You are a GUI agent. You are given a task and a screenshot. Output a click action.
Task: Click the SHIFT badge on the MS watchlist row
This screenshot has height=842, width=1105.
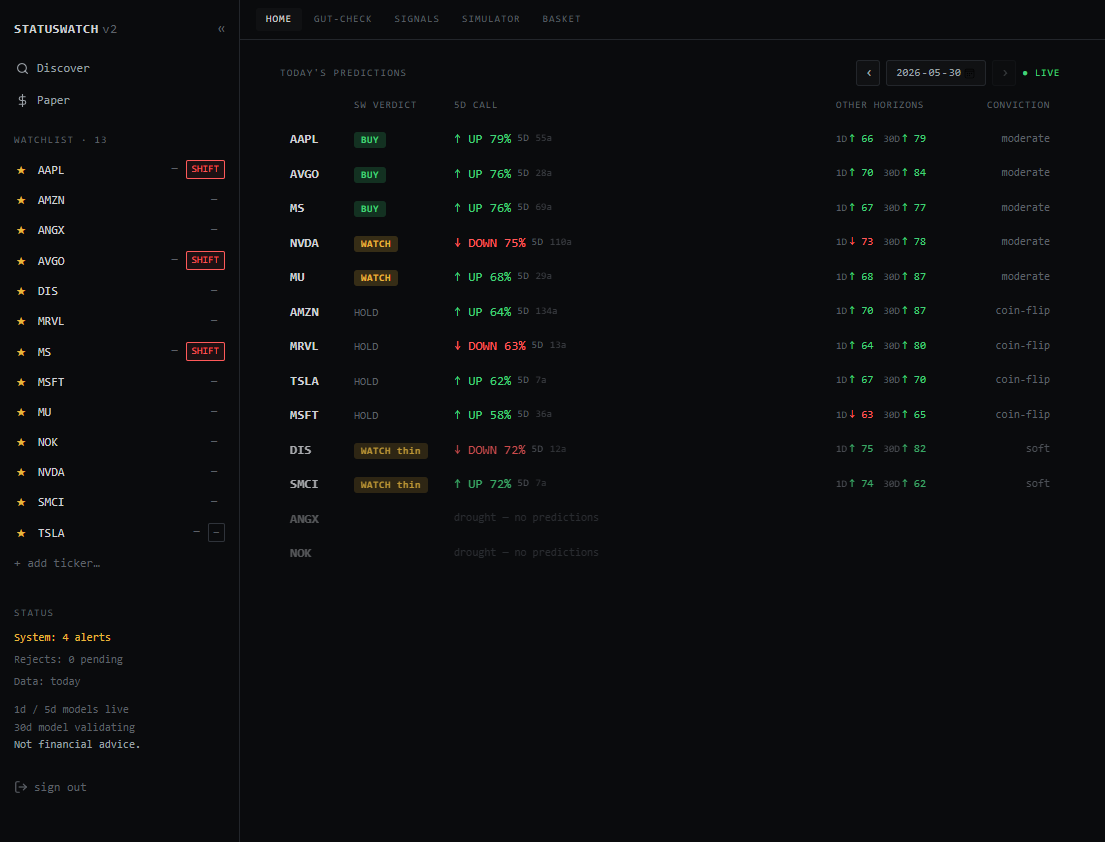[205, 351]
